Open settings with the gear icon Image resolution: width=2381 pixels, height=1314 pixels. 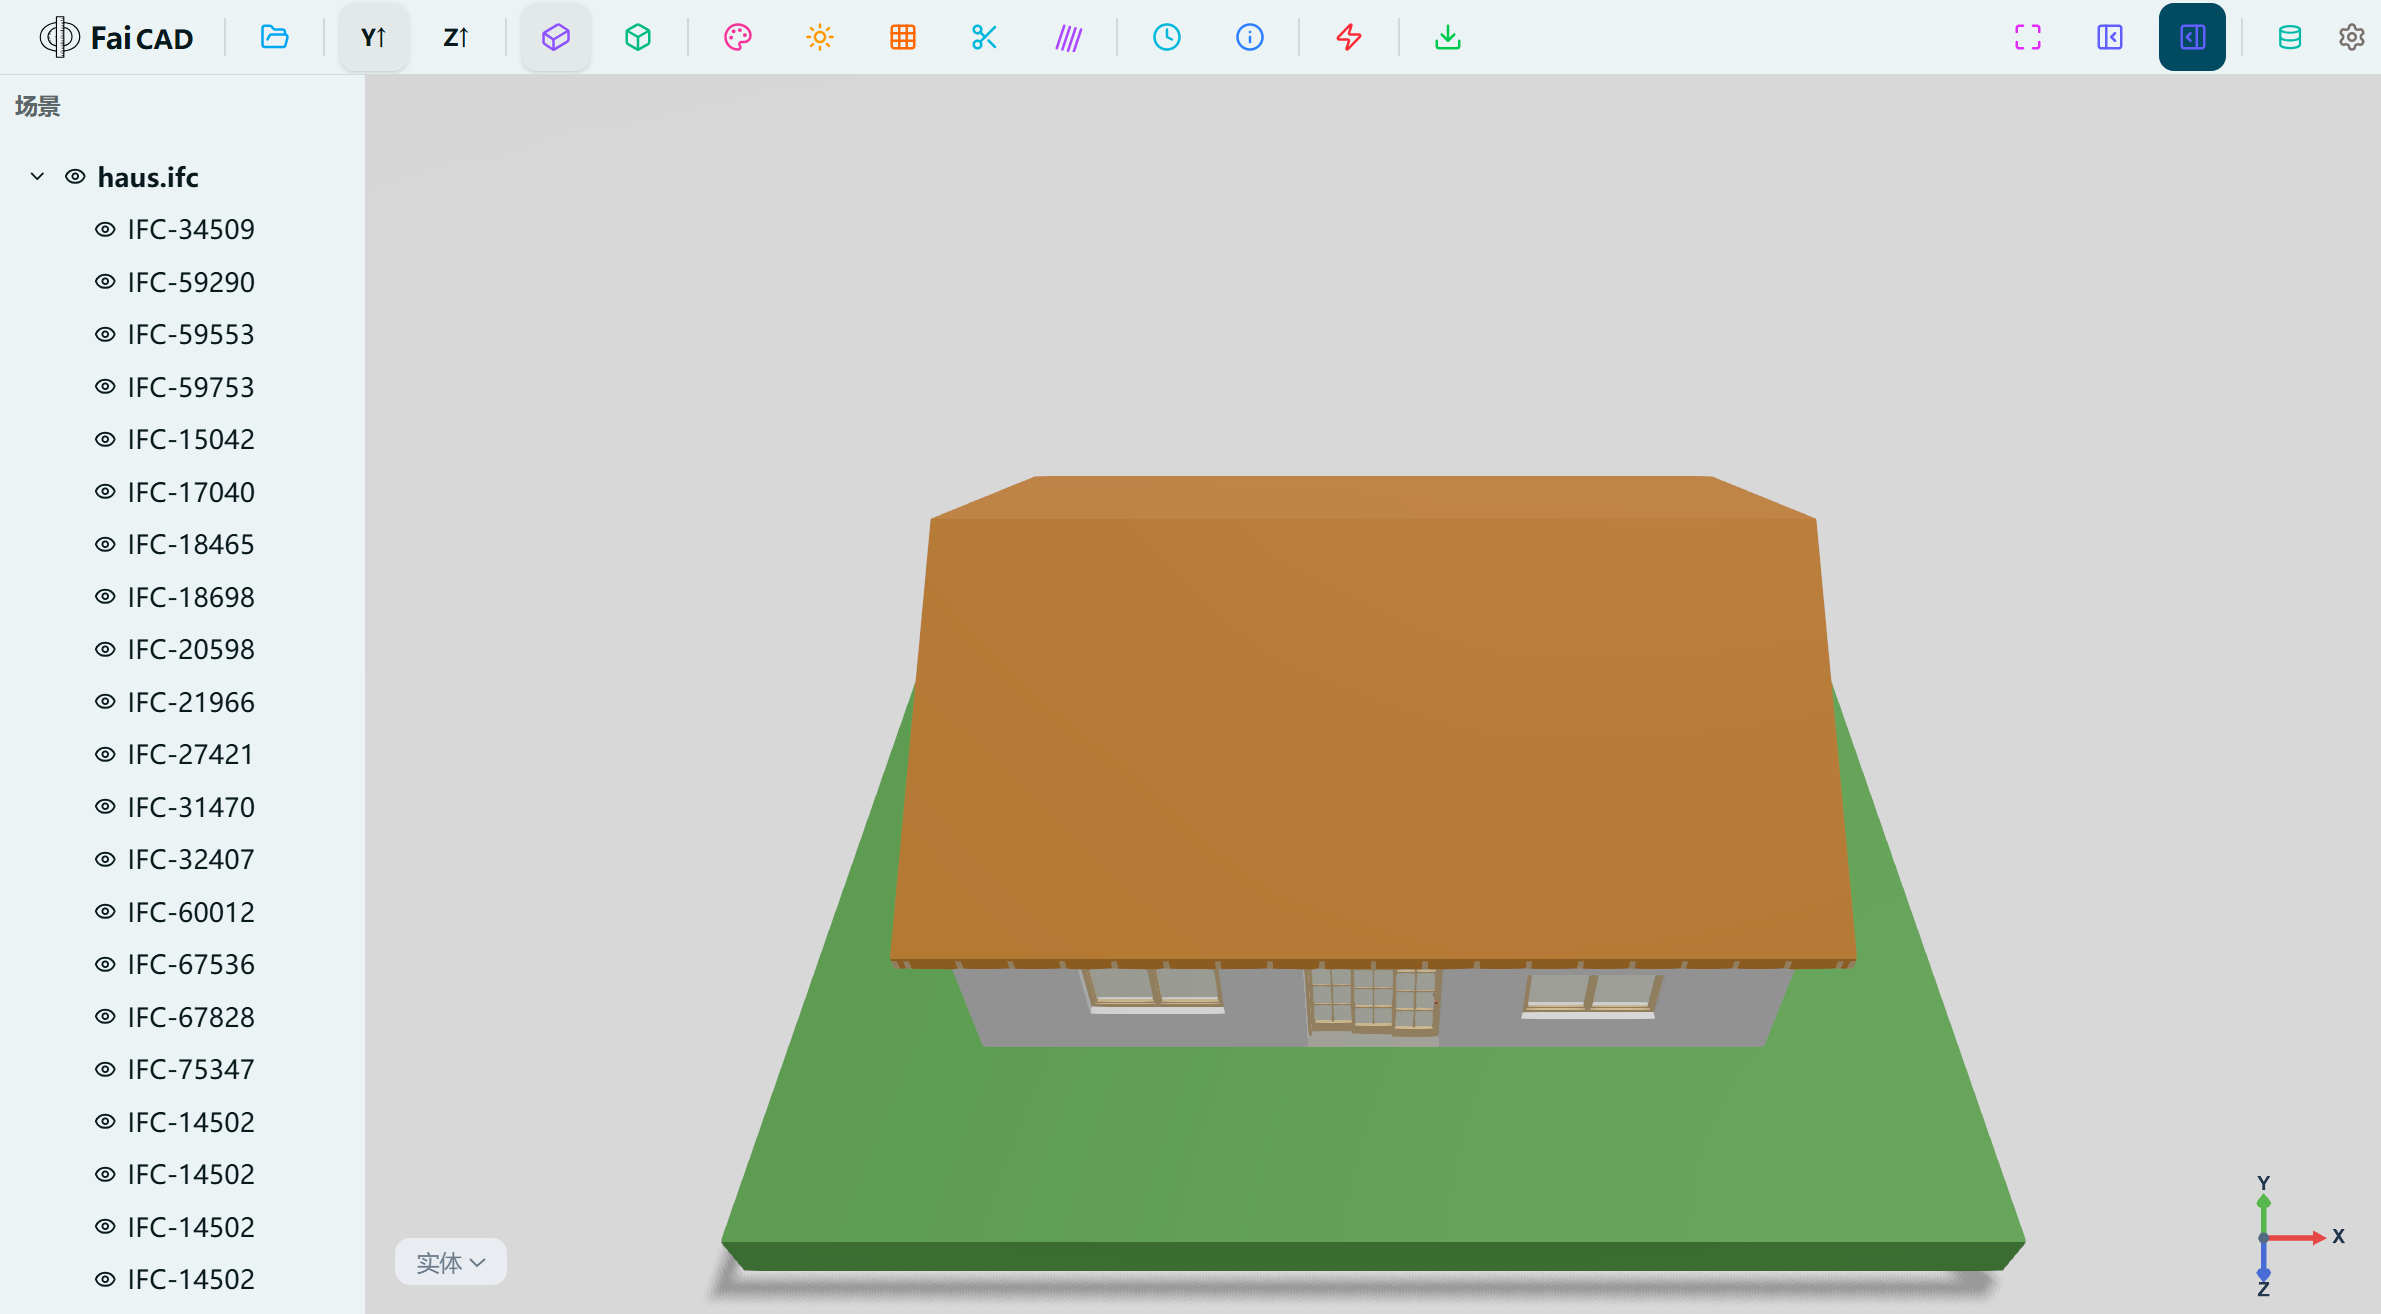(2351, 37)
